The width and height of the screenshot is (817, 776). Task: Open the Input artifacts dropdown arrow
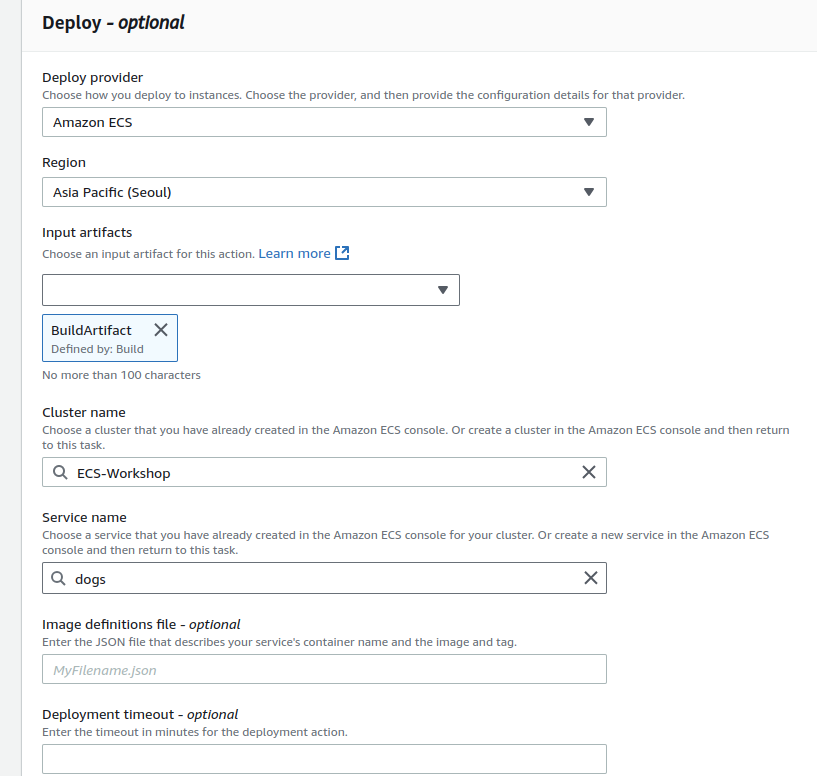[x=443, y=290]
